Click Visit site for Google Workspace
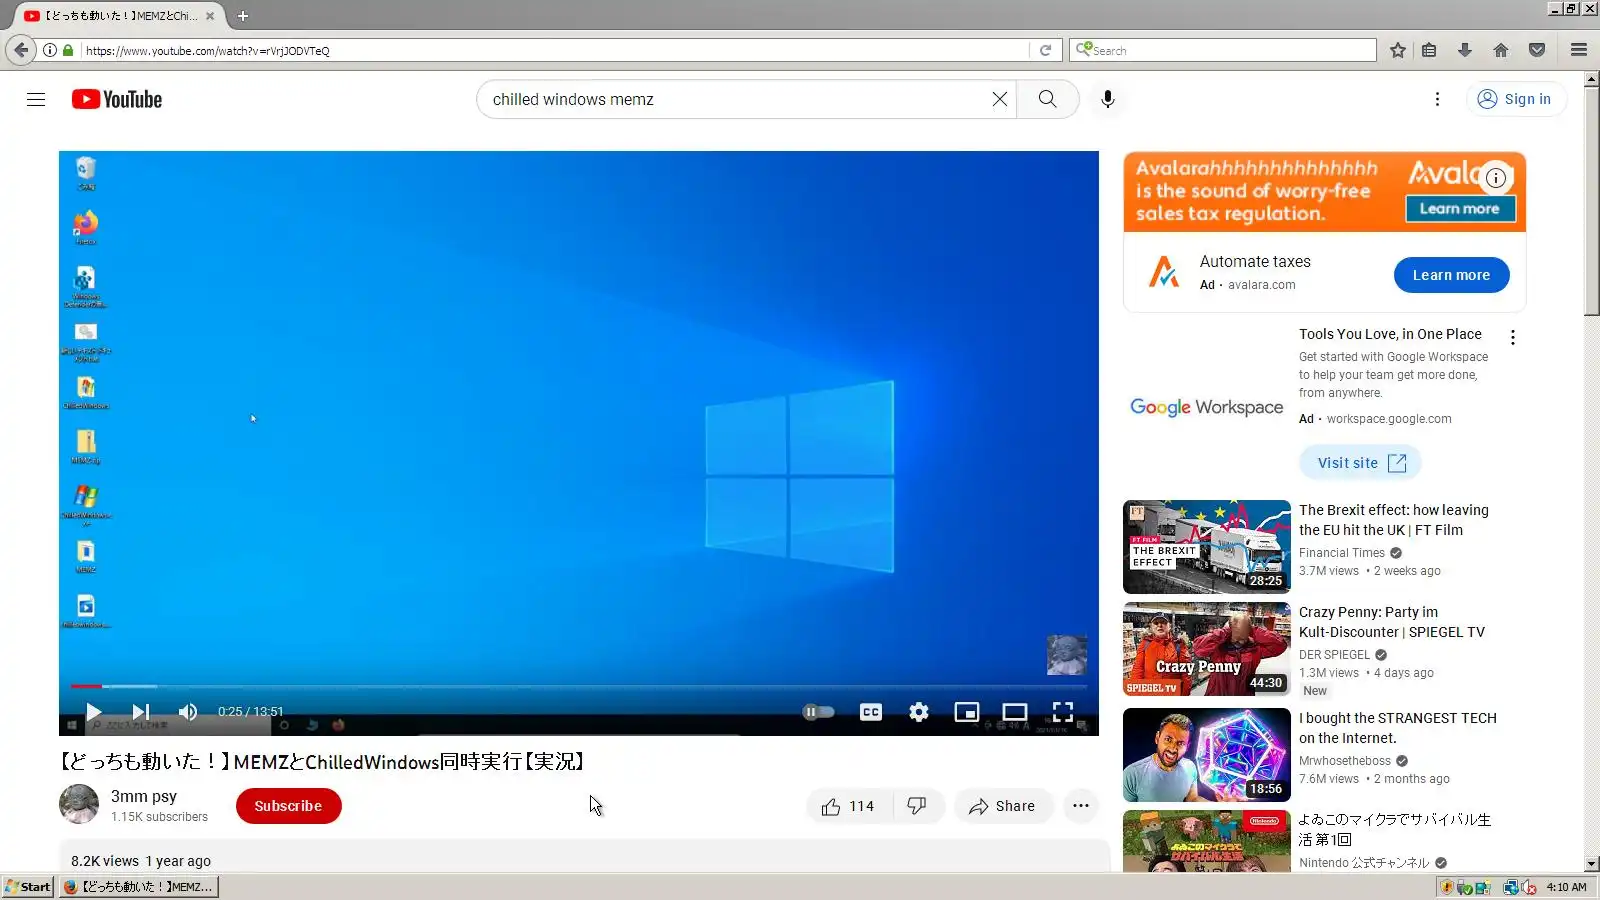 point(1360,463)
